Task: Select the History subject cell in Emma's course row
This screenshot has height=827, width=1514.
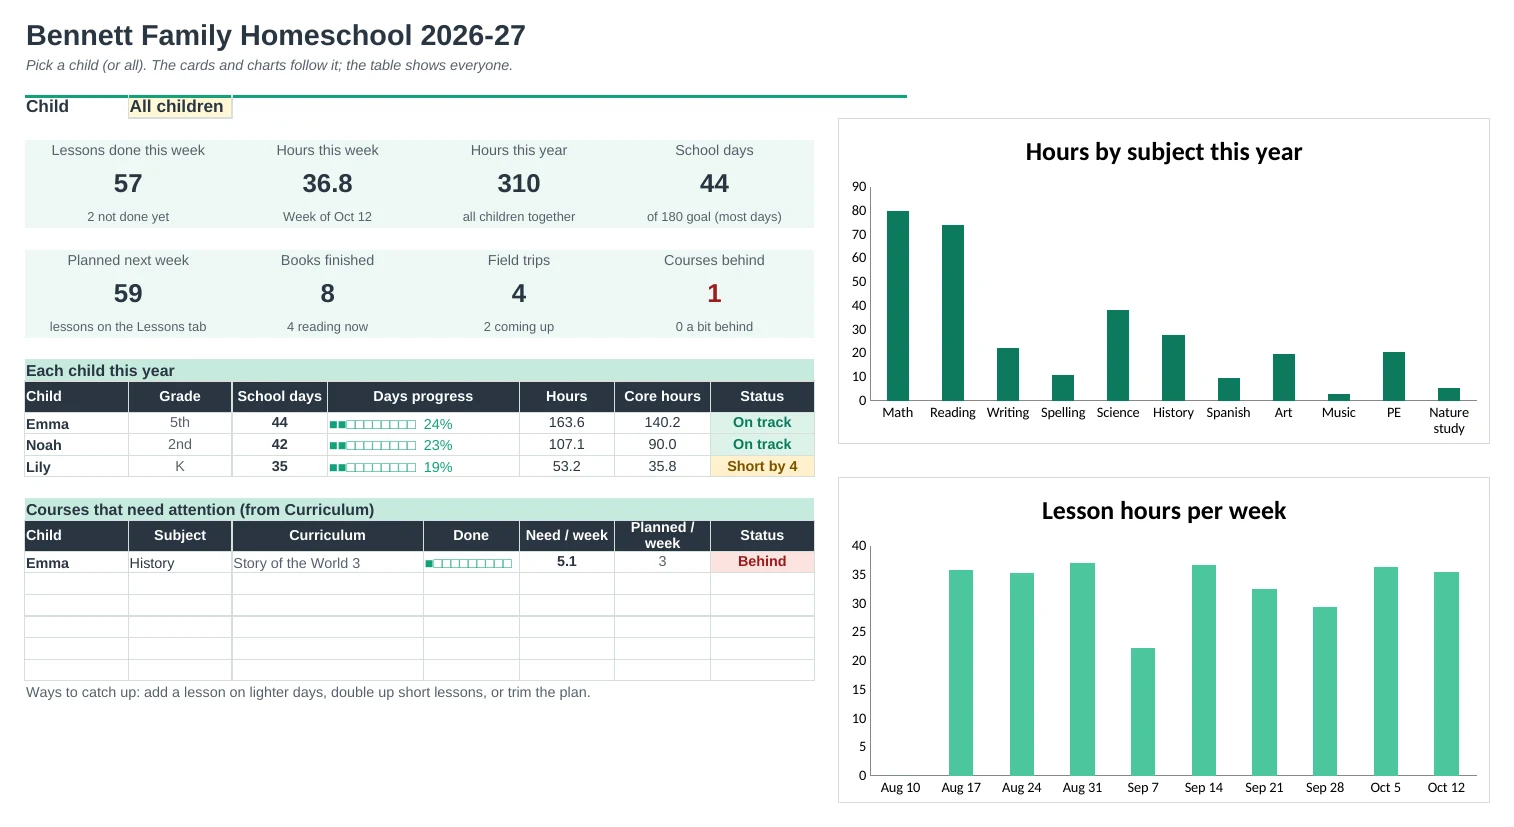Action: click(180, 563)
